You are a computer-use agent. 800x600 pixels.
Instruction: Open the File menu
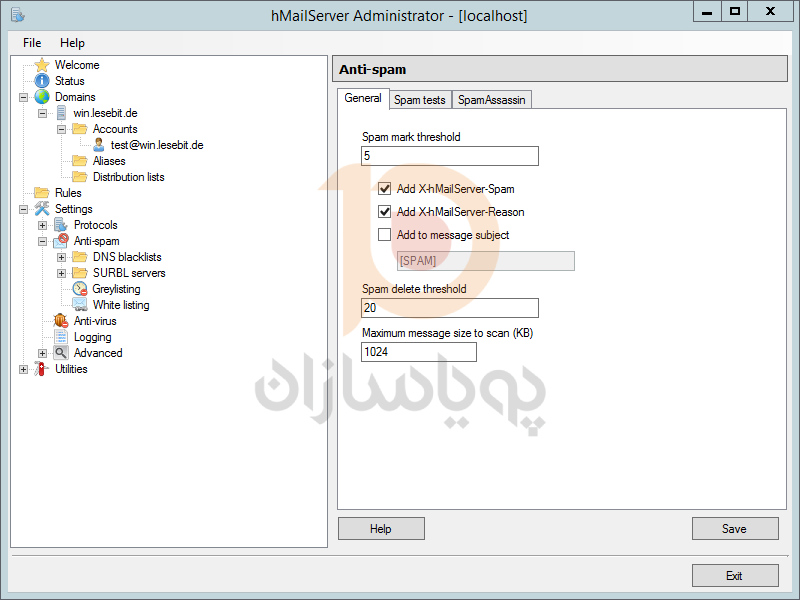click(x=32, y=43)
